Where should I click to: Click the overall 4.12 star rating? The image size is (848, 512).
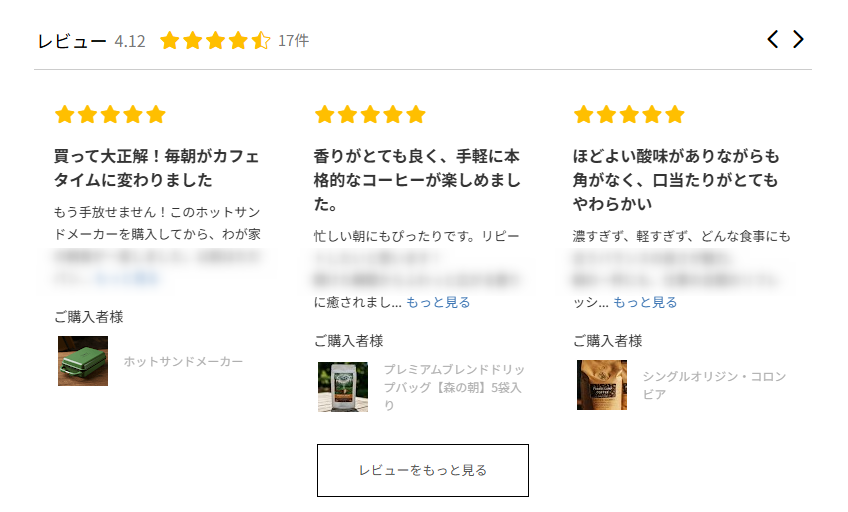[215, 41]
